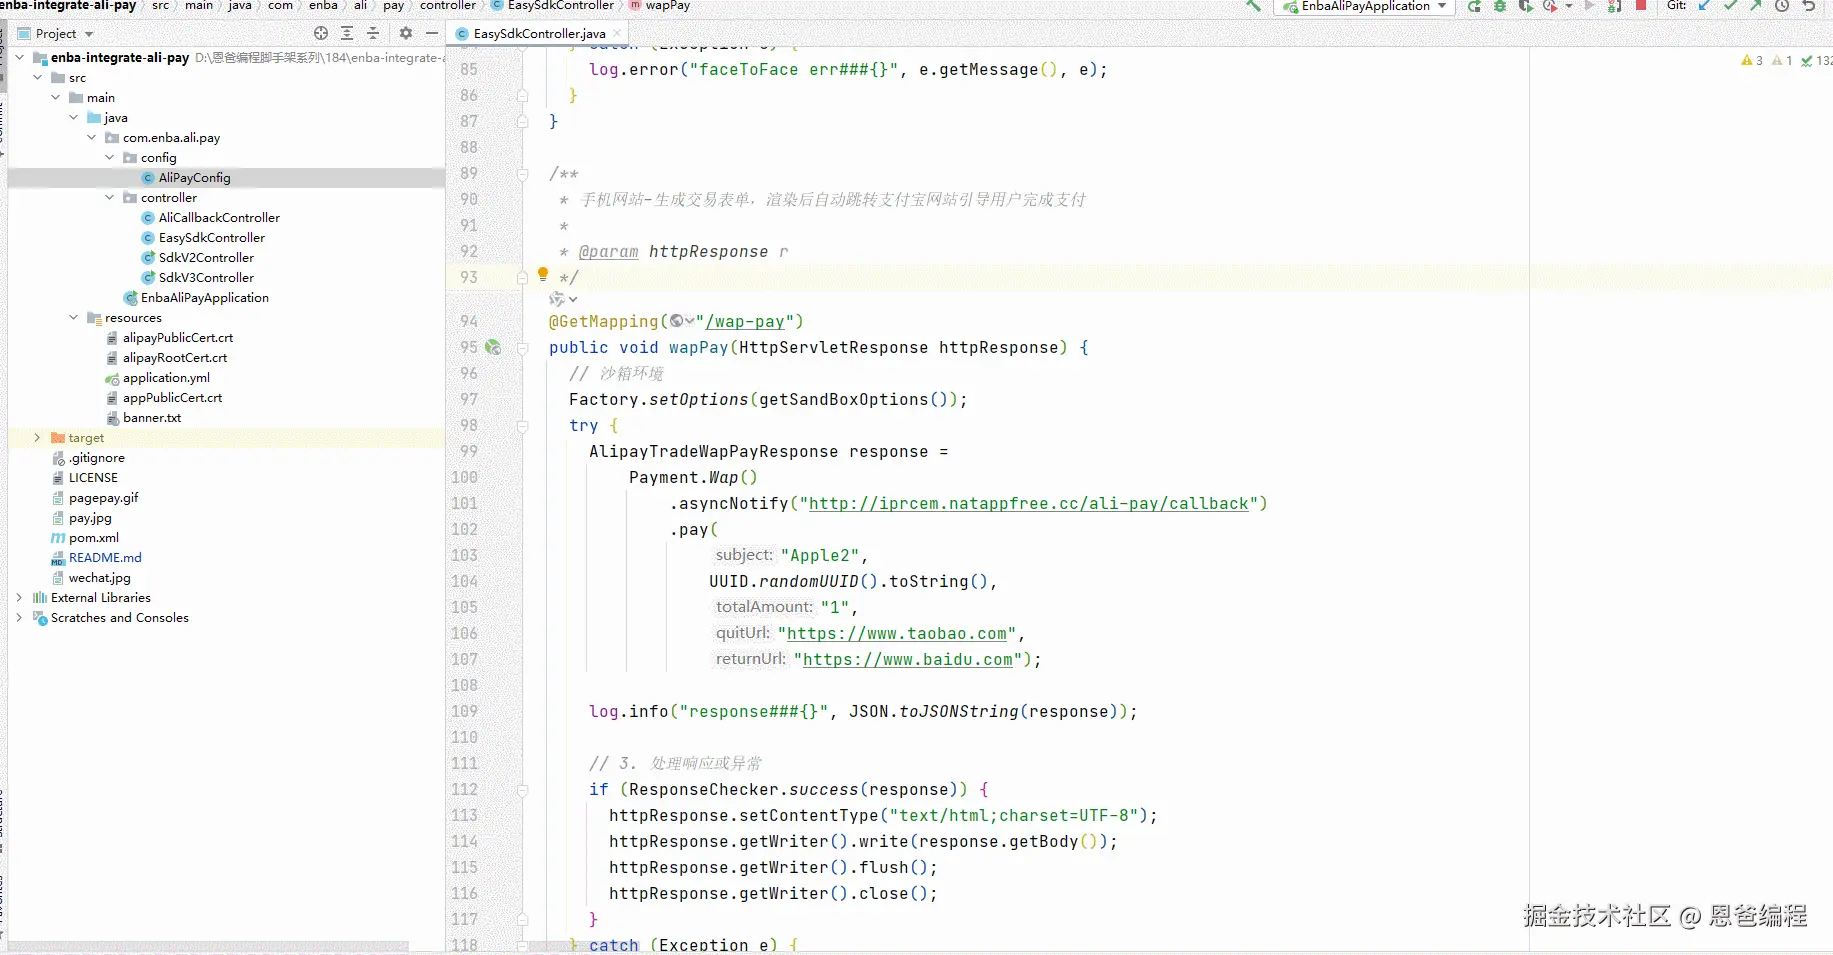The height and width of the screenshot is (955, 1833).
Task: Fold the wapPay method on line 95
Action: (x=522, y=347)
